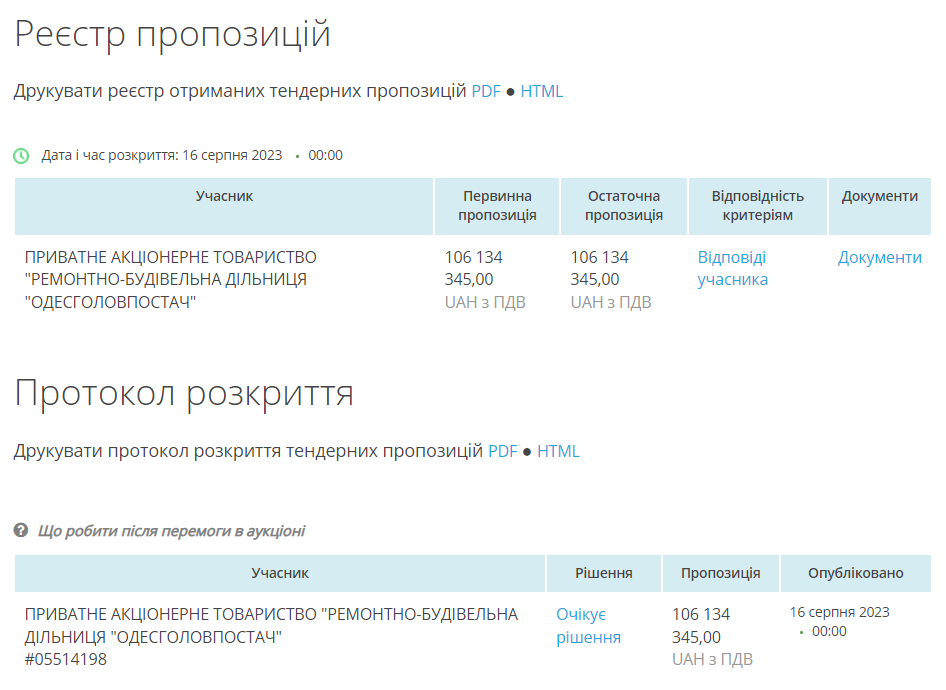Open HTML version of the proposals registry
The width and height of the screenshot is (946, 690).
[542, 91]
